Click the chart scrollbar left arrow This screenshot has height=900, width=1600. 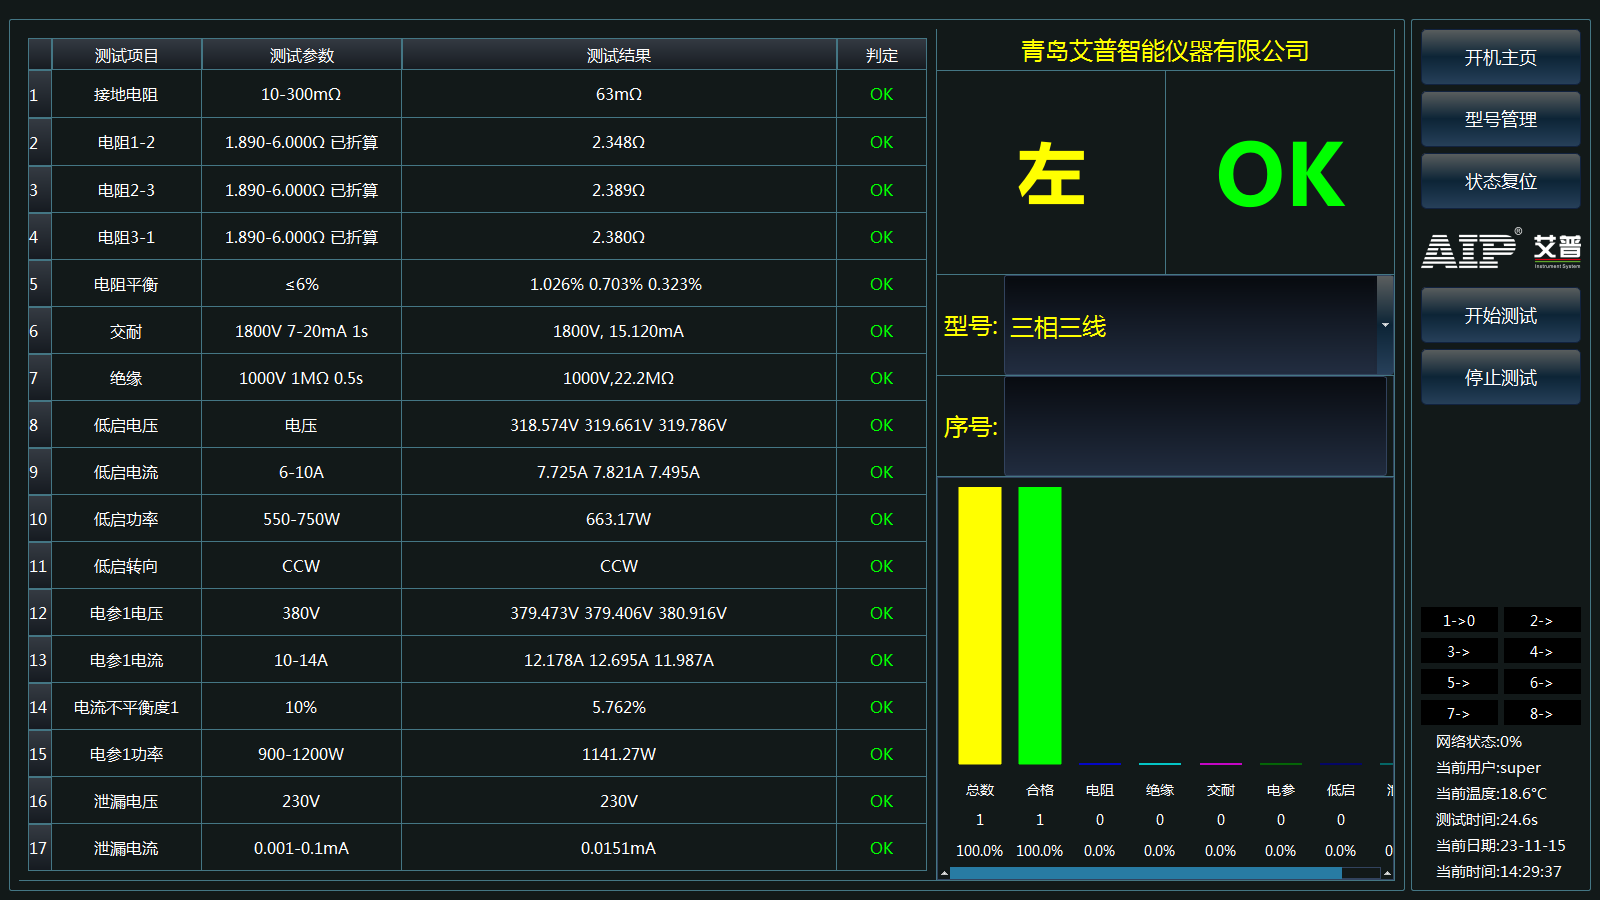tap(944, 873)
